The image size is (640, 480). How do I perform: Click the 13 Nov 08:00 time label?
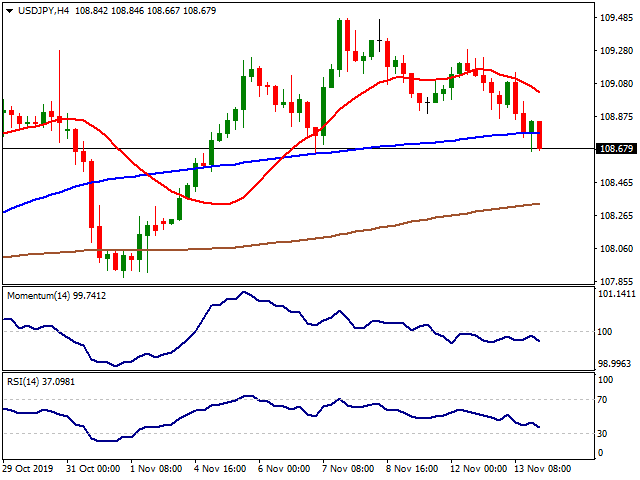click(x=542, y=469)
